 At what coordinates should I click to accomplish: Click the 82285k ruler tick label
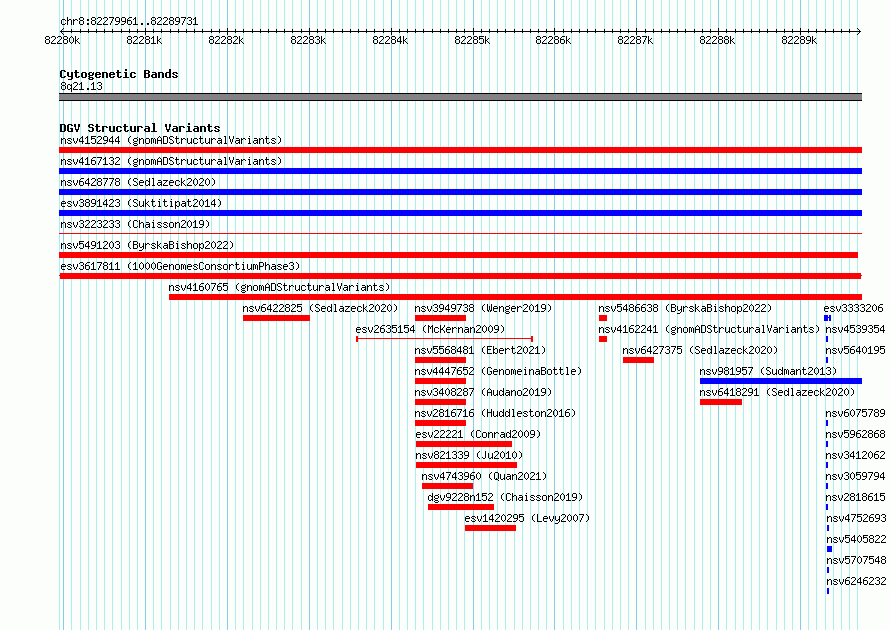point(472,40)
